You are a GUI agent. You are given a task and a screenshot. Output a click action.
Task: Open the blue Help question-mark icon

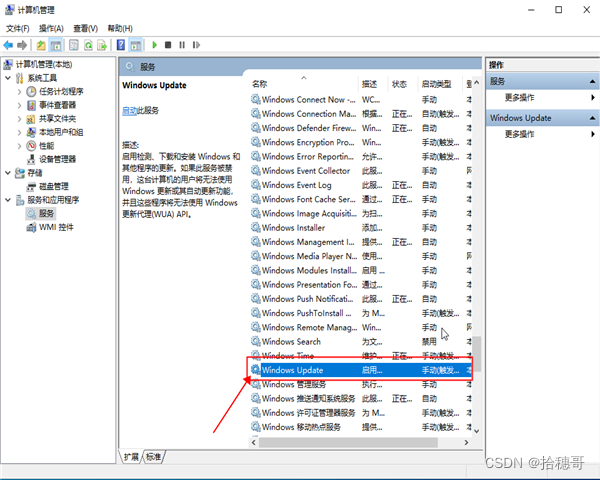[121, 45]
